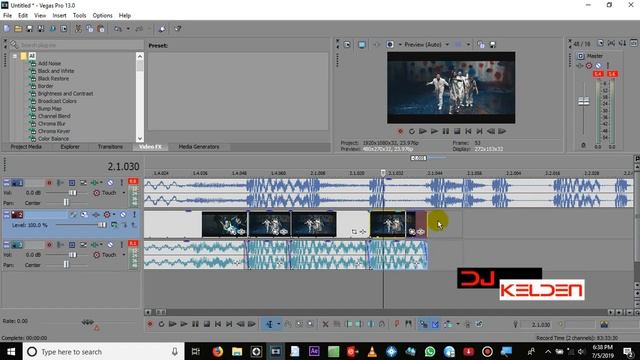Solo video track 2
The image size is (640, 360).
[134, 214]
